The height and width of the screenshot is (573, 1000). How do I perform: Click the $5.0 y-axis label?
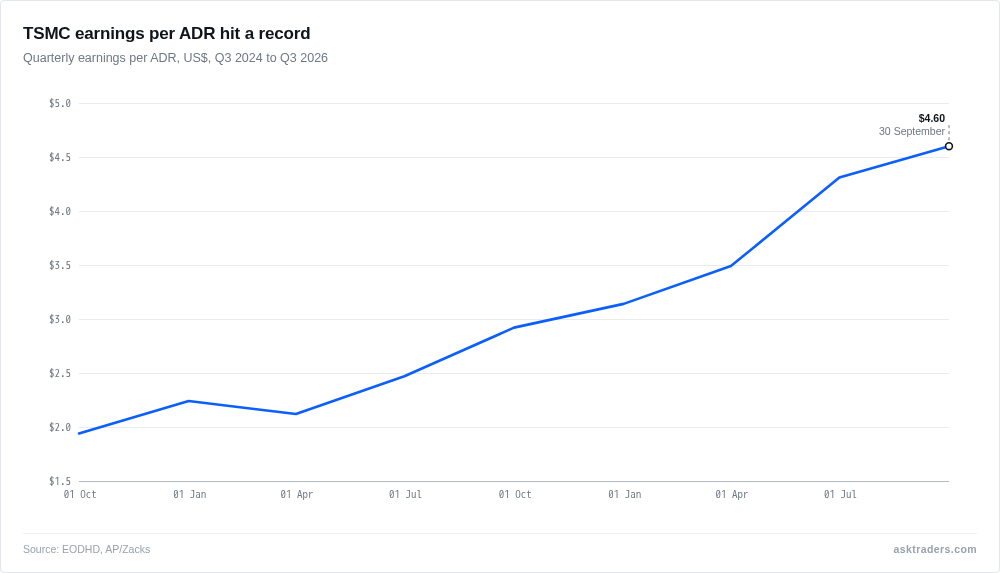tap(60, 103)
